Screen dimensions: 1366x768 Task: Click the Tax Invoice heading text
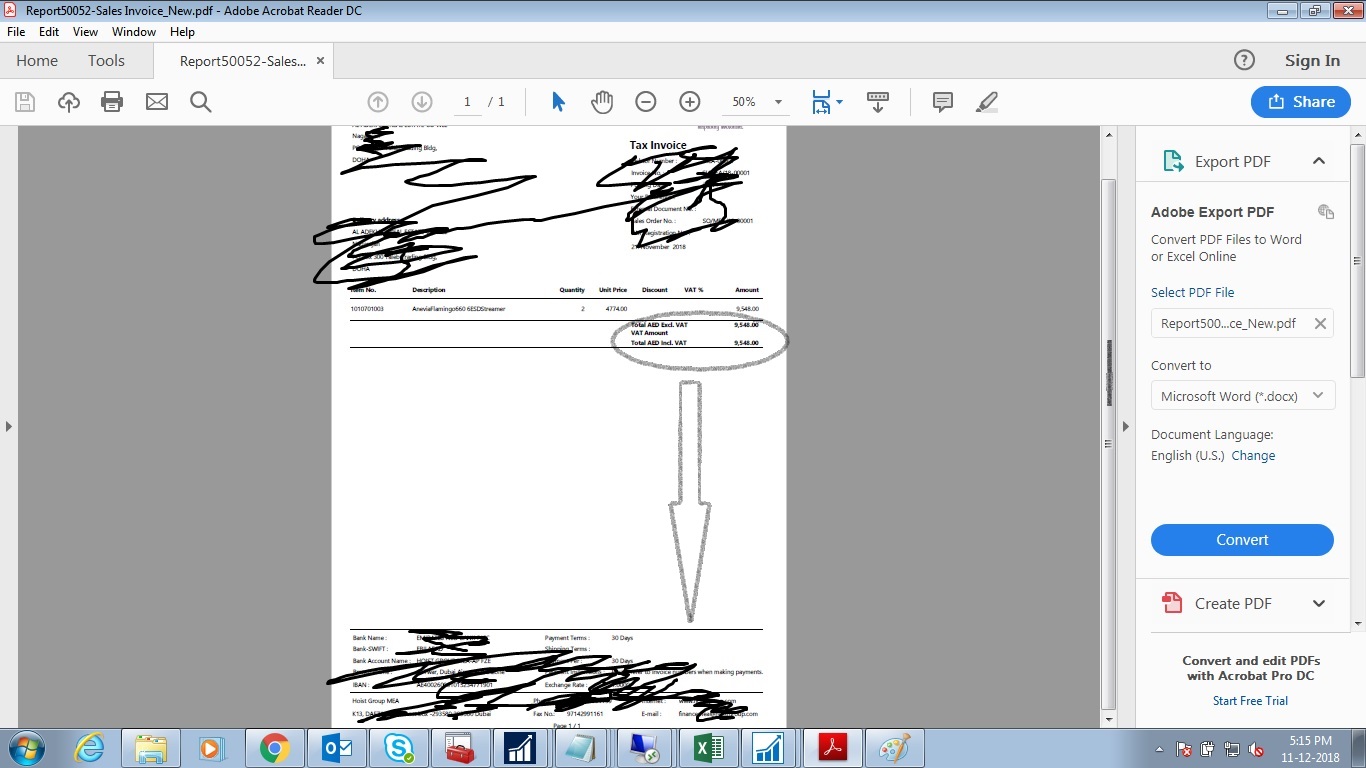pyautogui.click(x=658, y=145)
